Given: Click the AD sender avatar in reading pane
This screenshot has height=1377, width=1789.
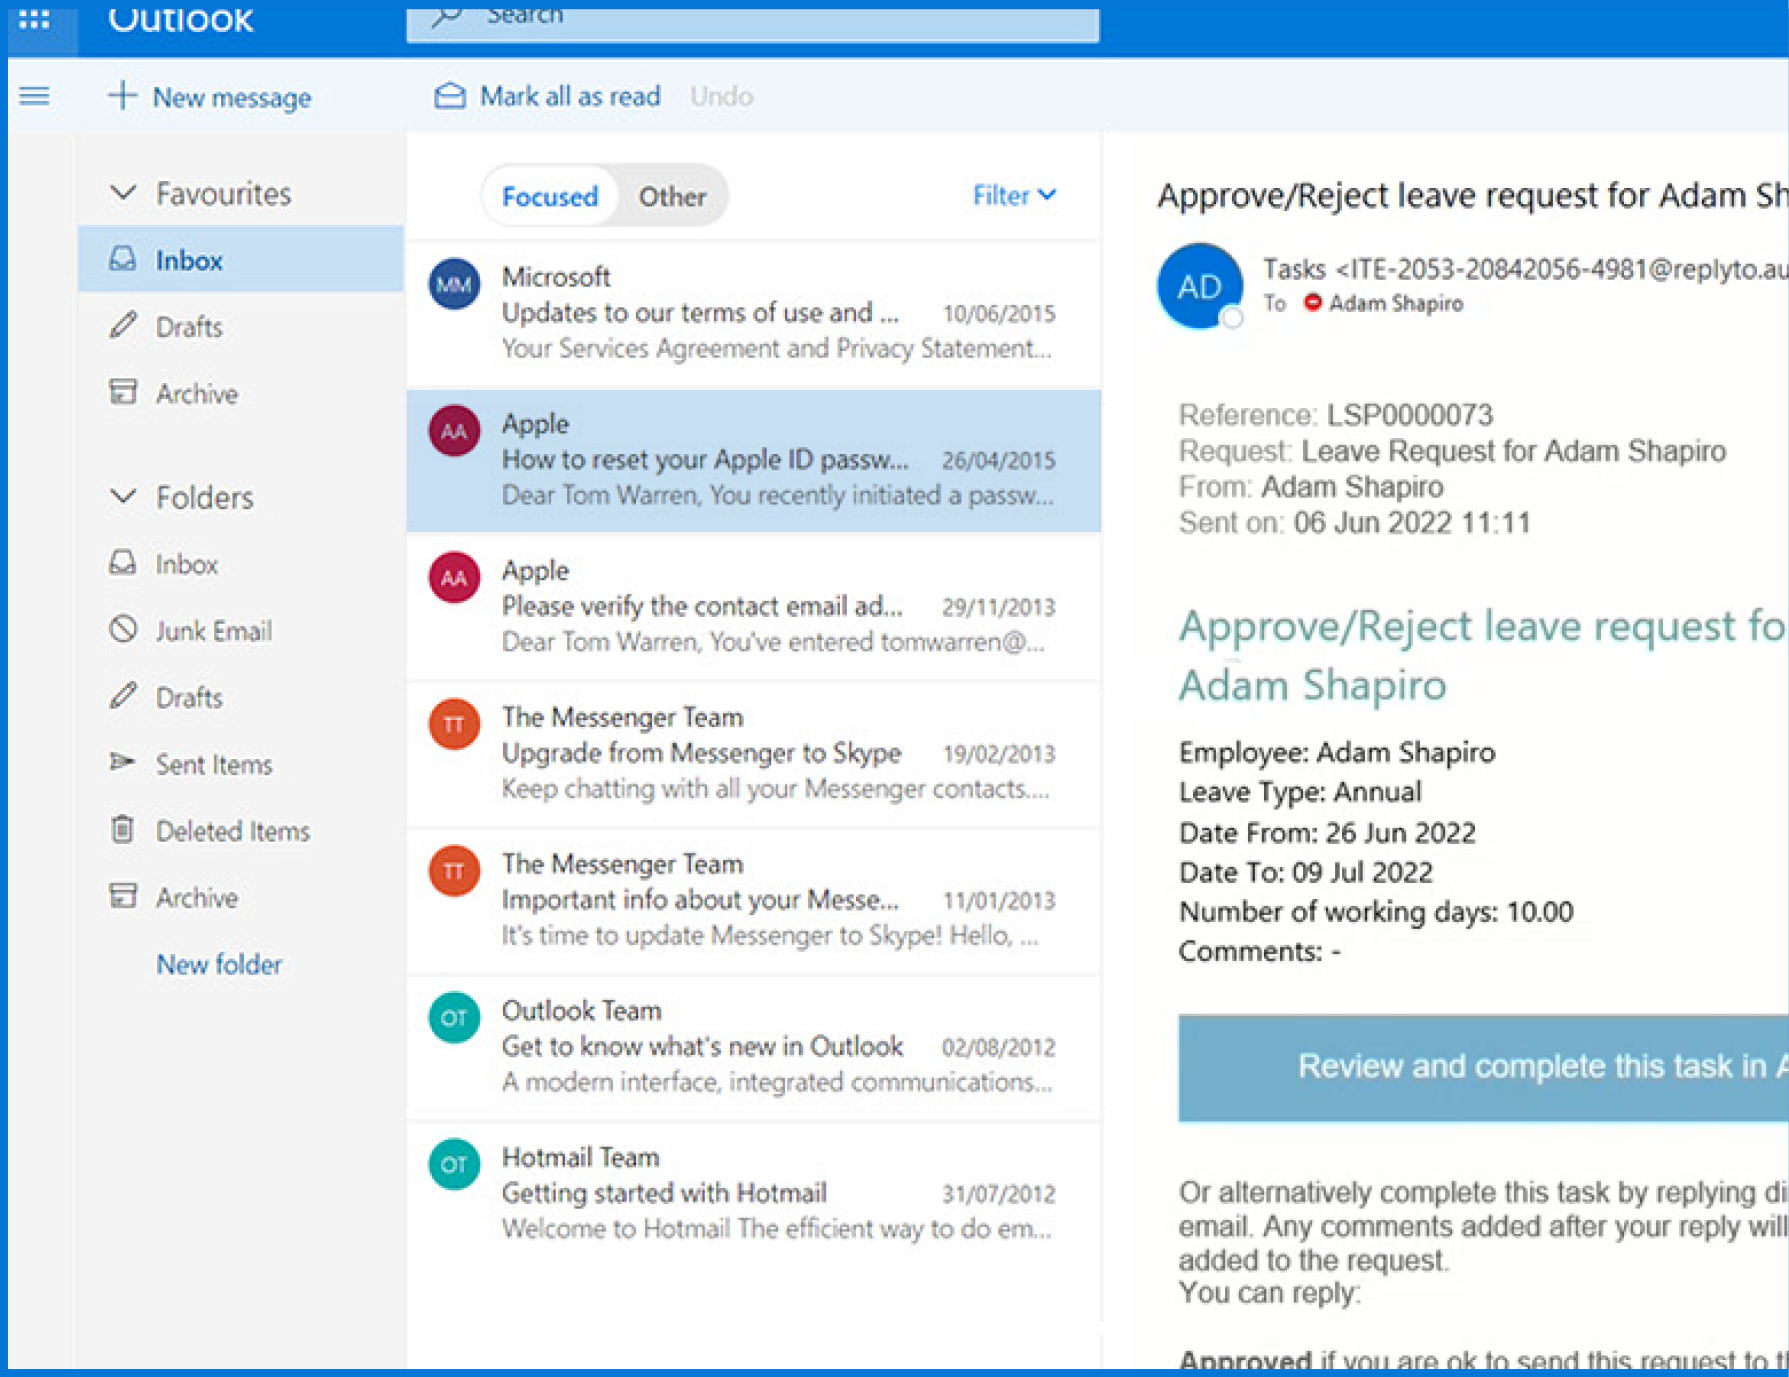Looking at the screenshot, I should (1200, 286).
